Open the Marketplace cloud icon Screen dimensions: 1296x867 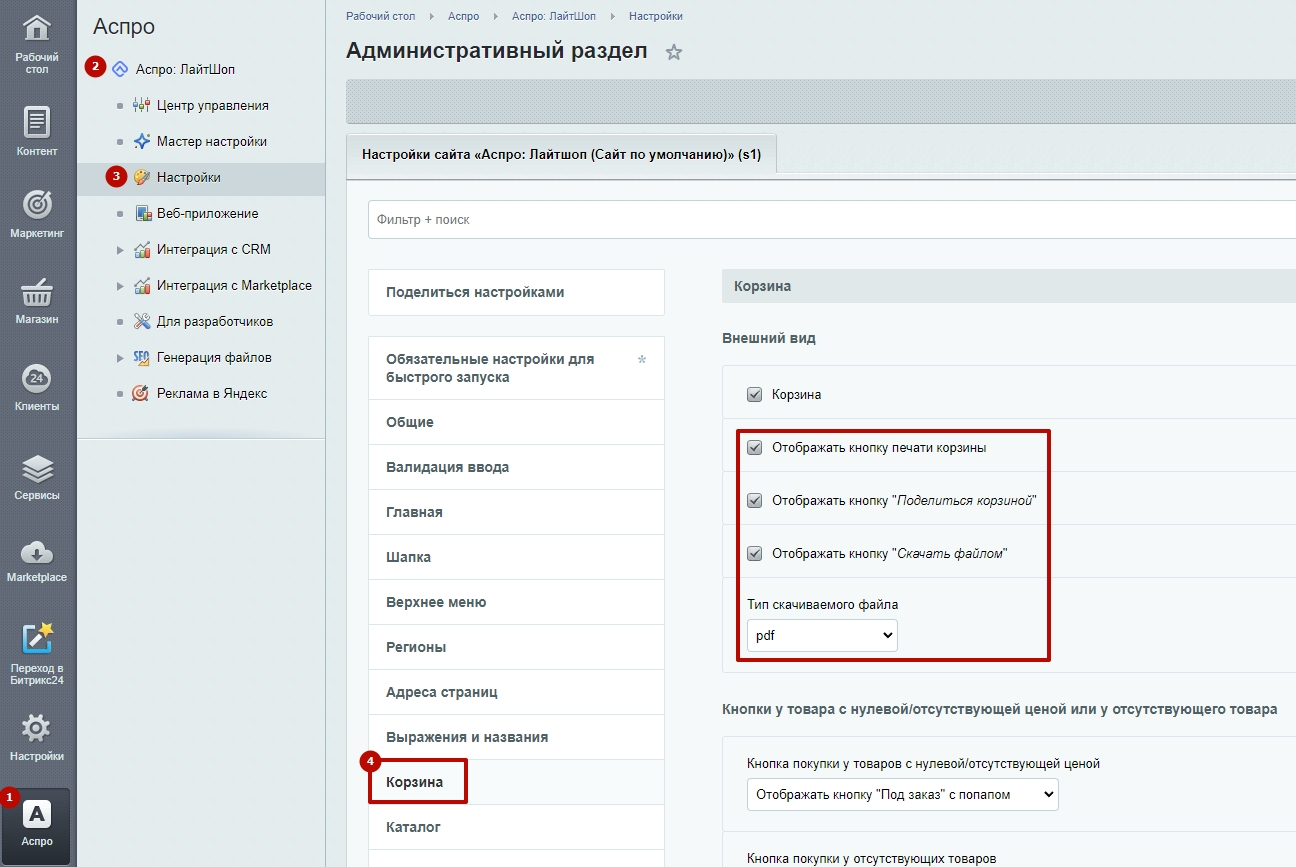[x=37, y=551]
